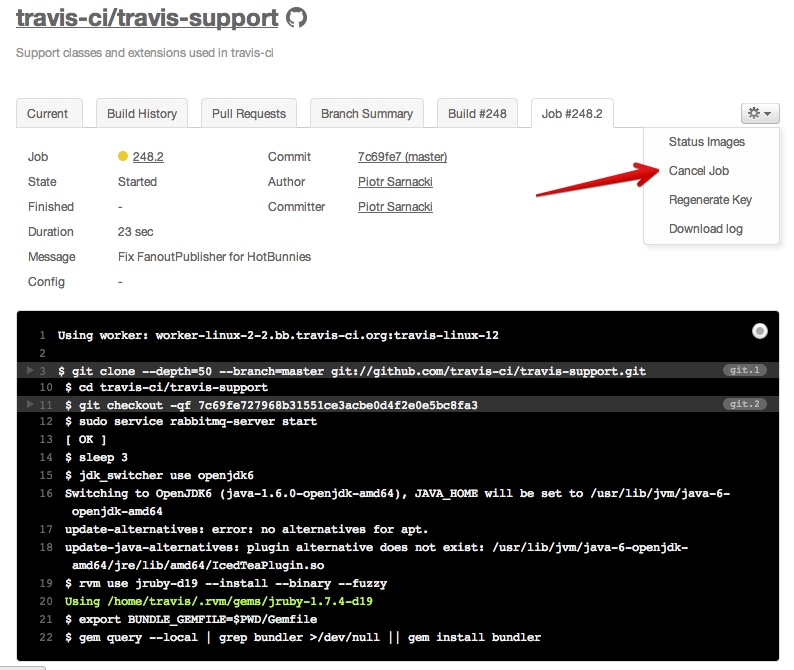This screenshot has width=794, height=670.
Task: Click the git.1 fold label
Action: point(744,370)
